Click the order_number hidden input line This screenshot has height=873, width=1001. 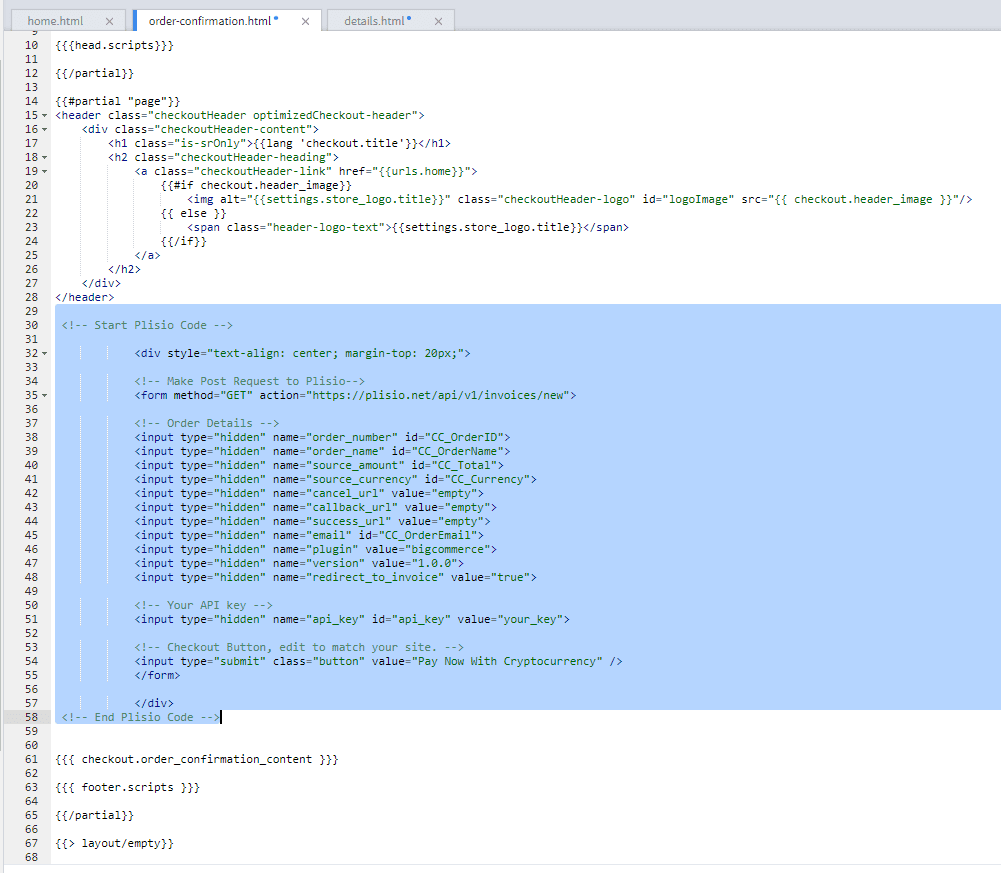tap(322, 437)
